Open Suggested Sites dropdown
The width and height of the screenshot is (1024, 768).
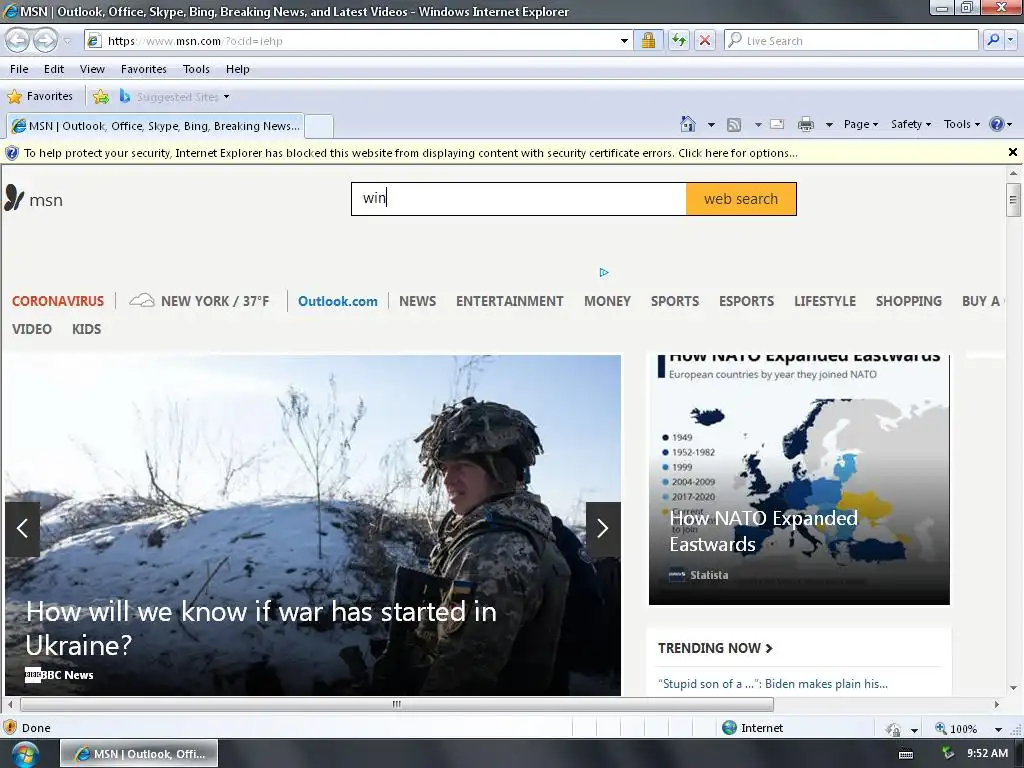[x=174, y=97]
